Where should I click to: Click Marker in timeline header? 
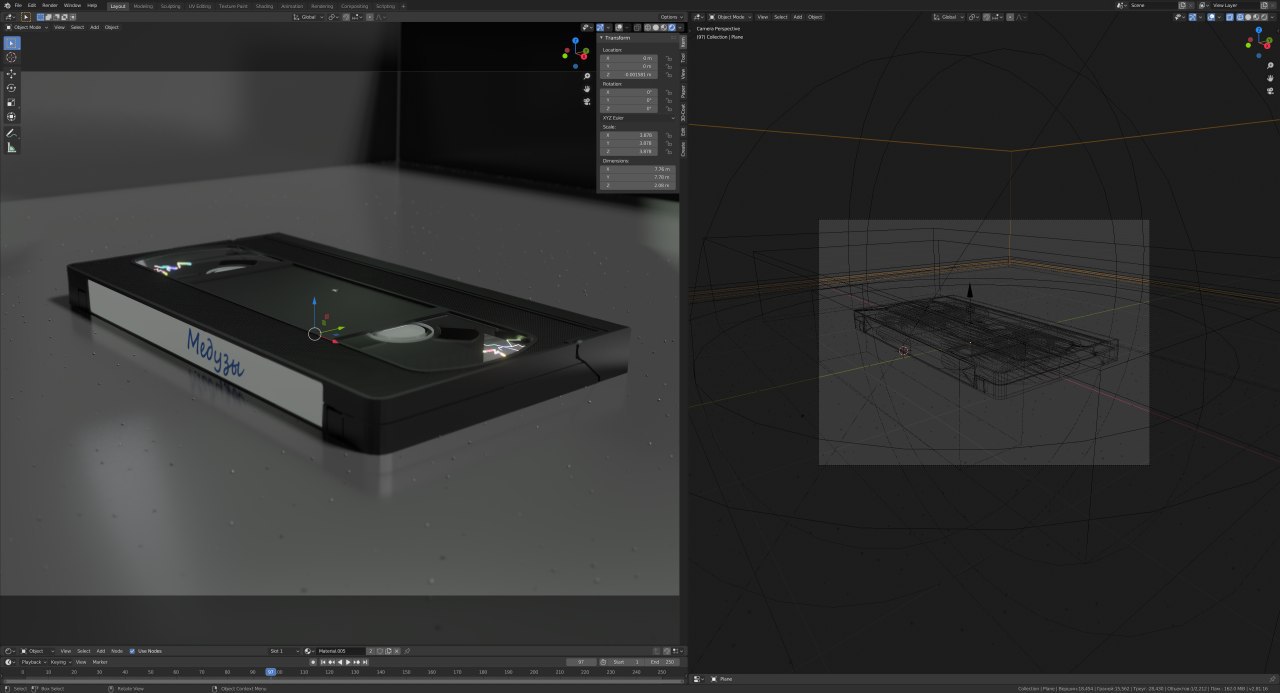[x=100, y=662]
